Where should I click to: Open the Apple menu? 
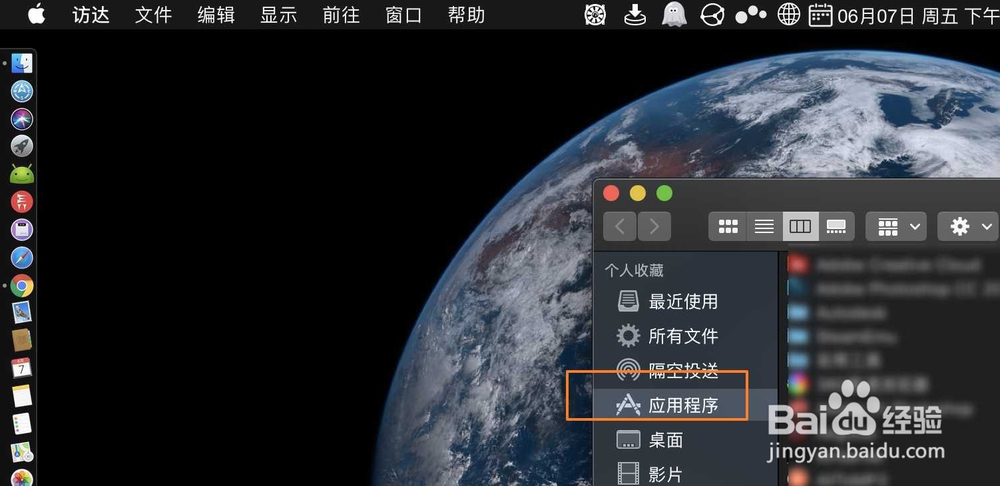tap(36, 14)
